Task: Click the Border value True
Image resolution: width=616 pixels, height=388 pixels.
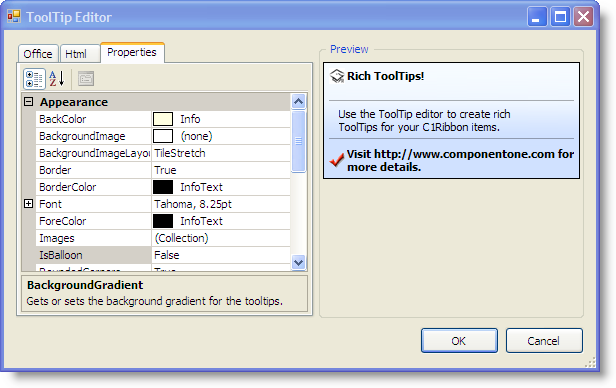Action: 165,170
